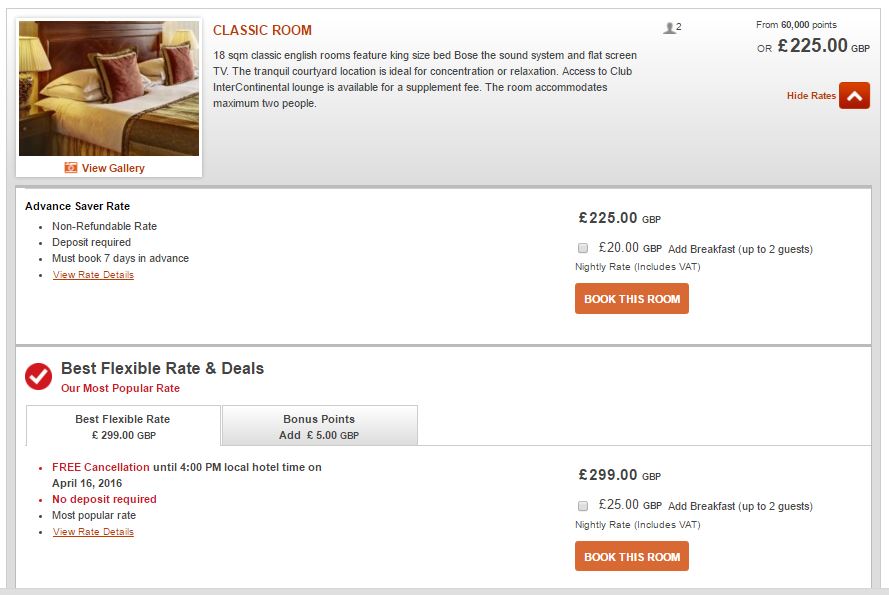This screenshot has height=595, width=889.
Task: Click the CLASSIC ROOM title
Action: [262, 31]
